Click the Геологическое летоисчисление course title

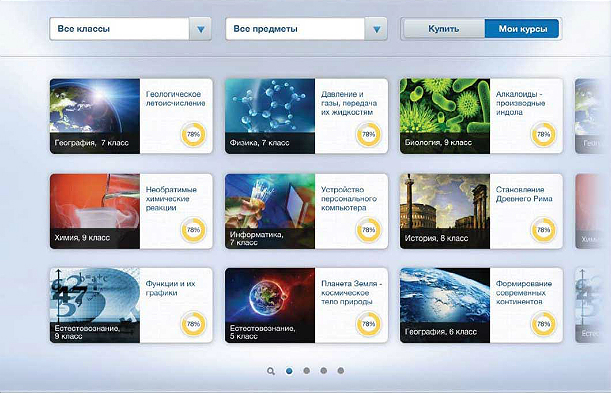point(175,99)
